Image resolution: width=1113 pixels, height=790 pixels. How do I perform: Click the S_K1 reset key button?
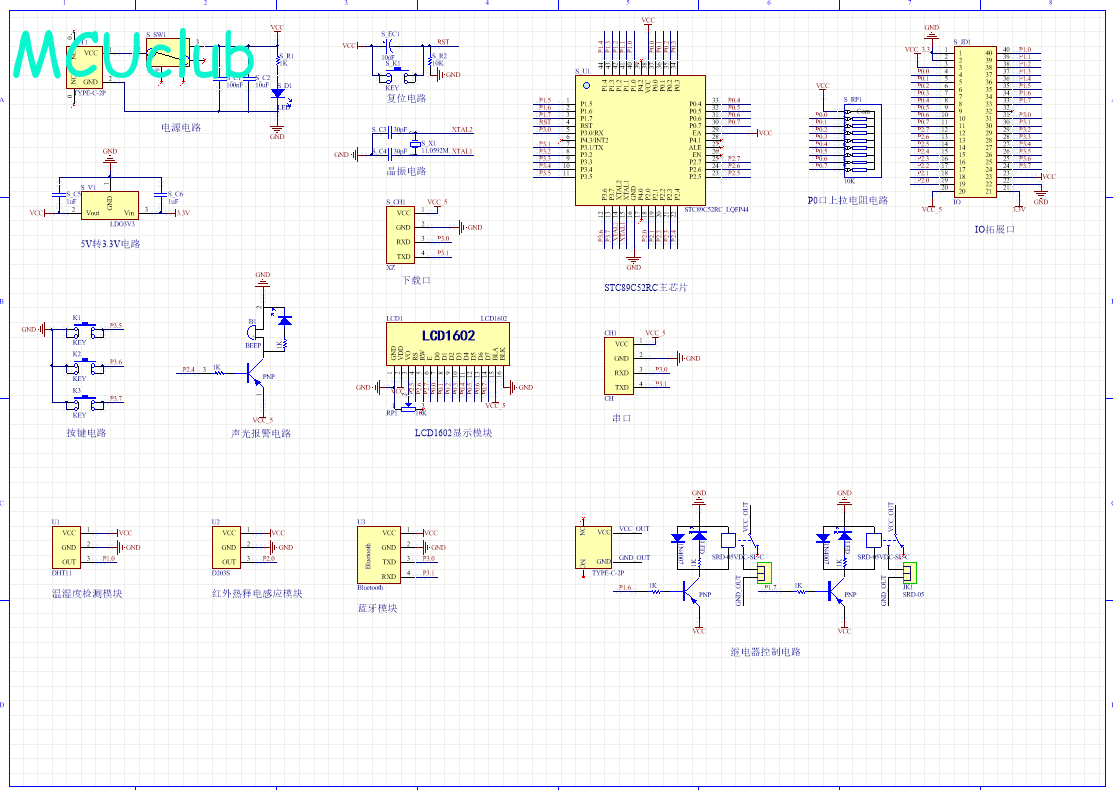tap(395, 72)
